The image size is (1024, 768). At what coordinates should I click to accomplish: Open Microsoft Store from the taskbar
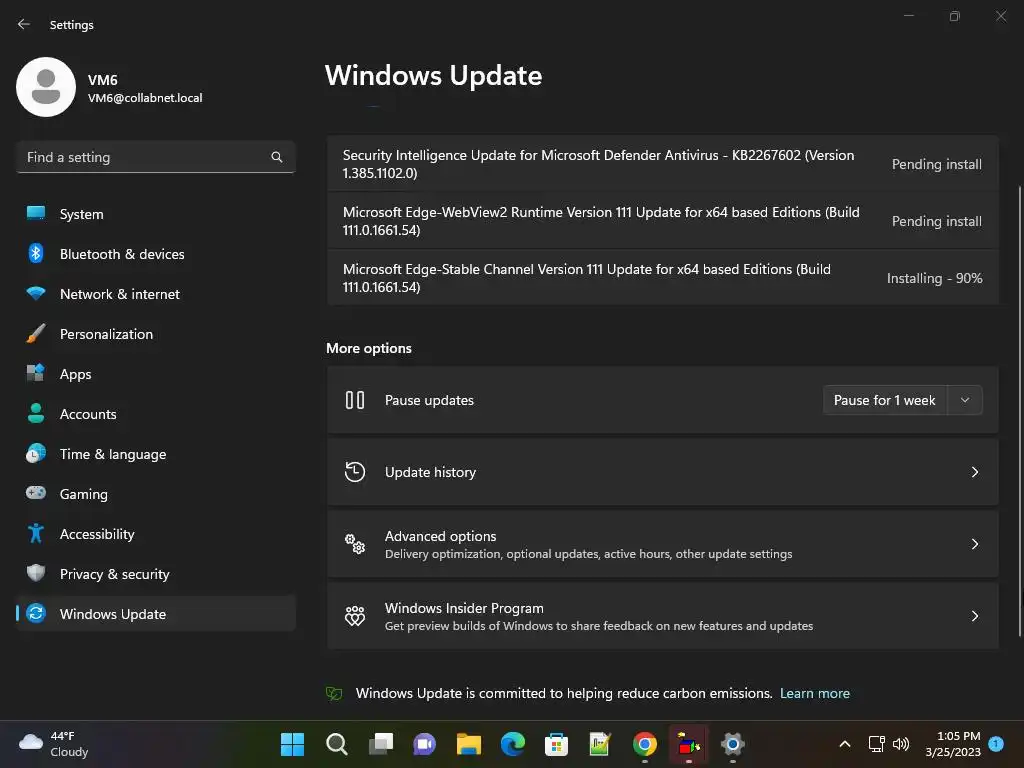point(556,744)
